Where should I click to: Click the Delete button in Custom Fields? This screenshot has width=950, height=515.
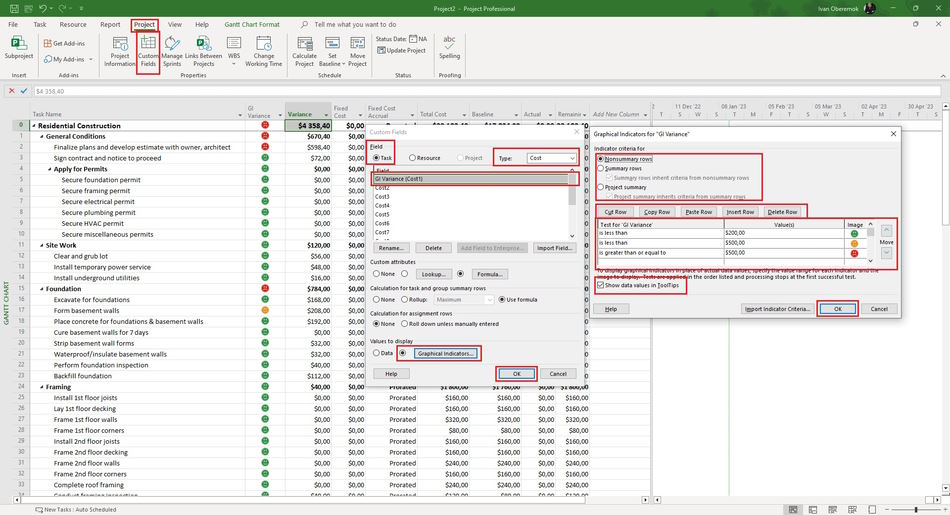click(433, 248)
